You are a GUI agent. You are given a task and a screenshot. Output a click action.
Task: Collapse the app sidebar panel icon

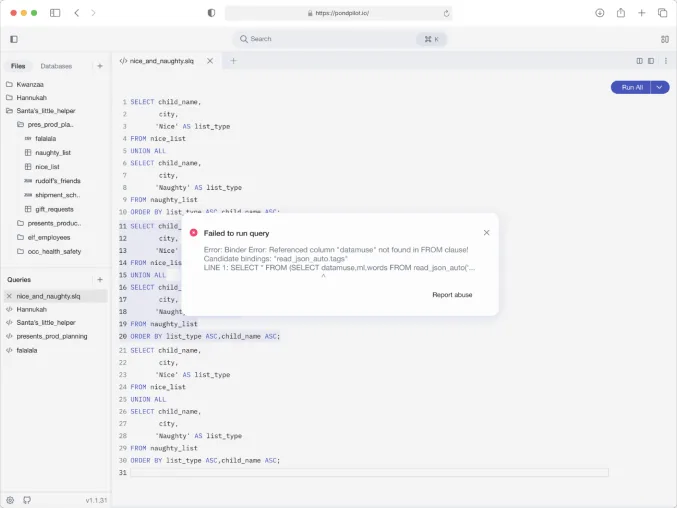pyautogui.click(x=14, y=39)
